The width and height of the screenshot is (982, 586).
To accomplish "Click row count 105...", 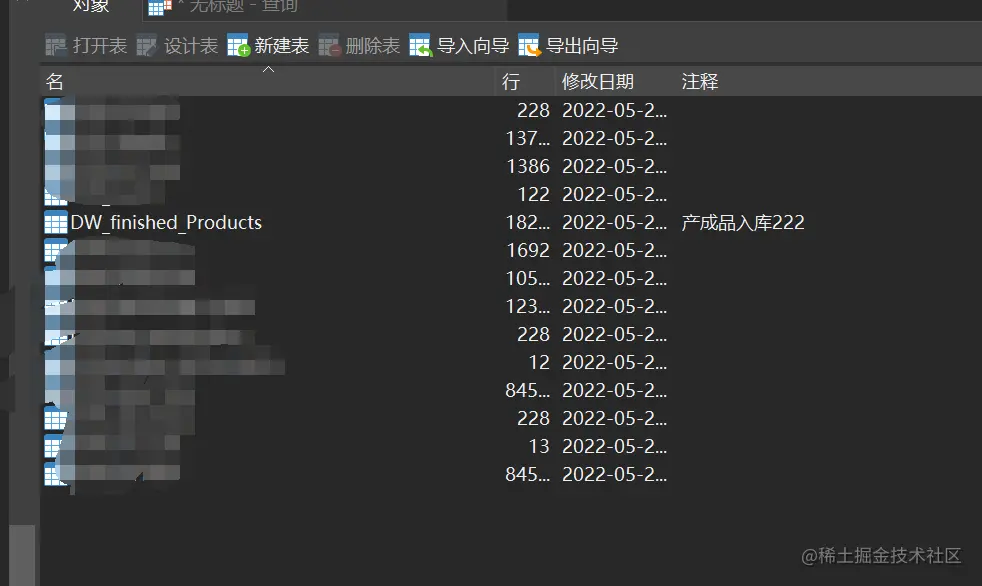I will coord(527,279).
